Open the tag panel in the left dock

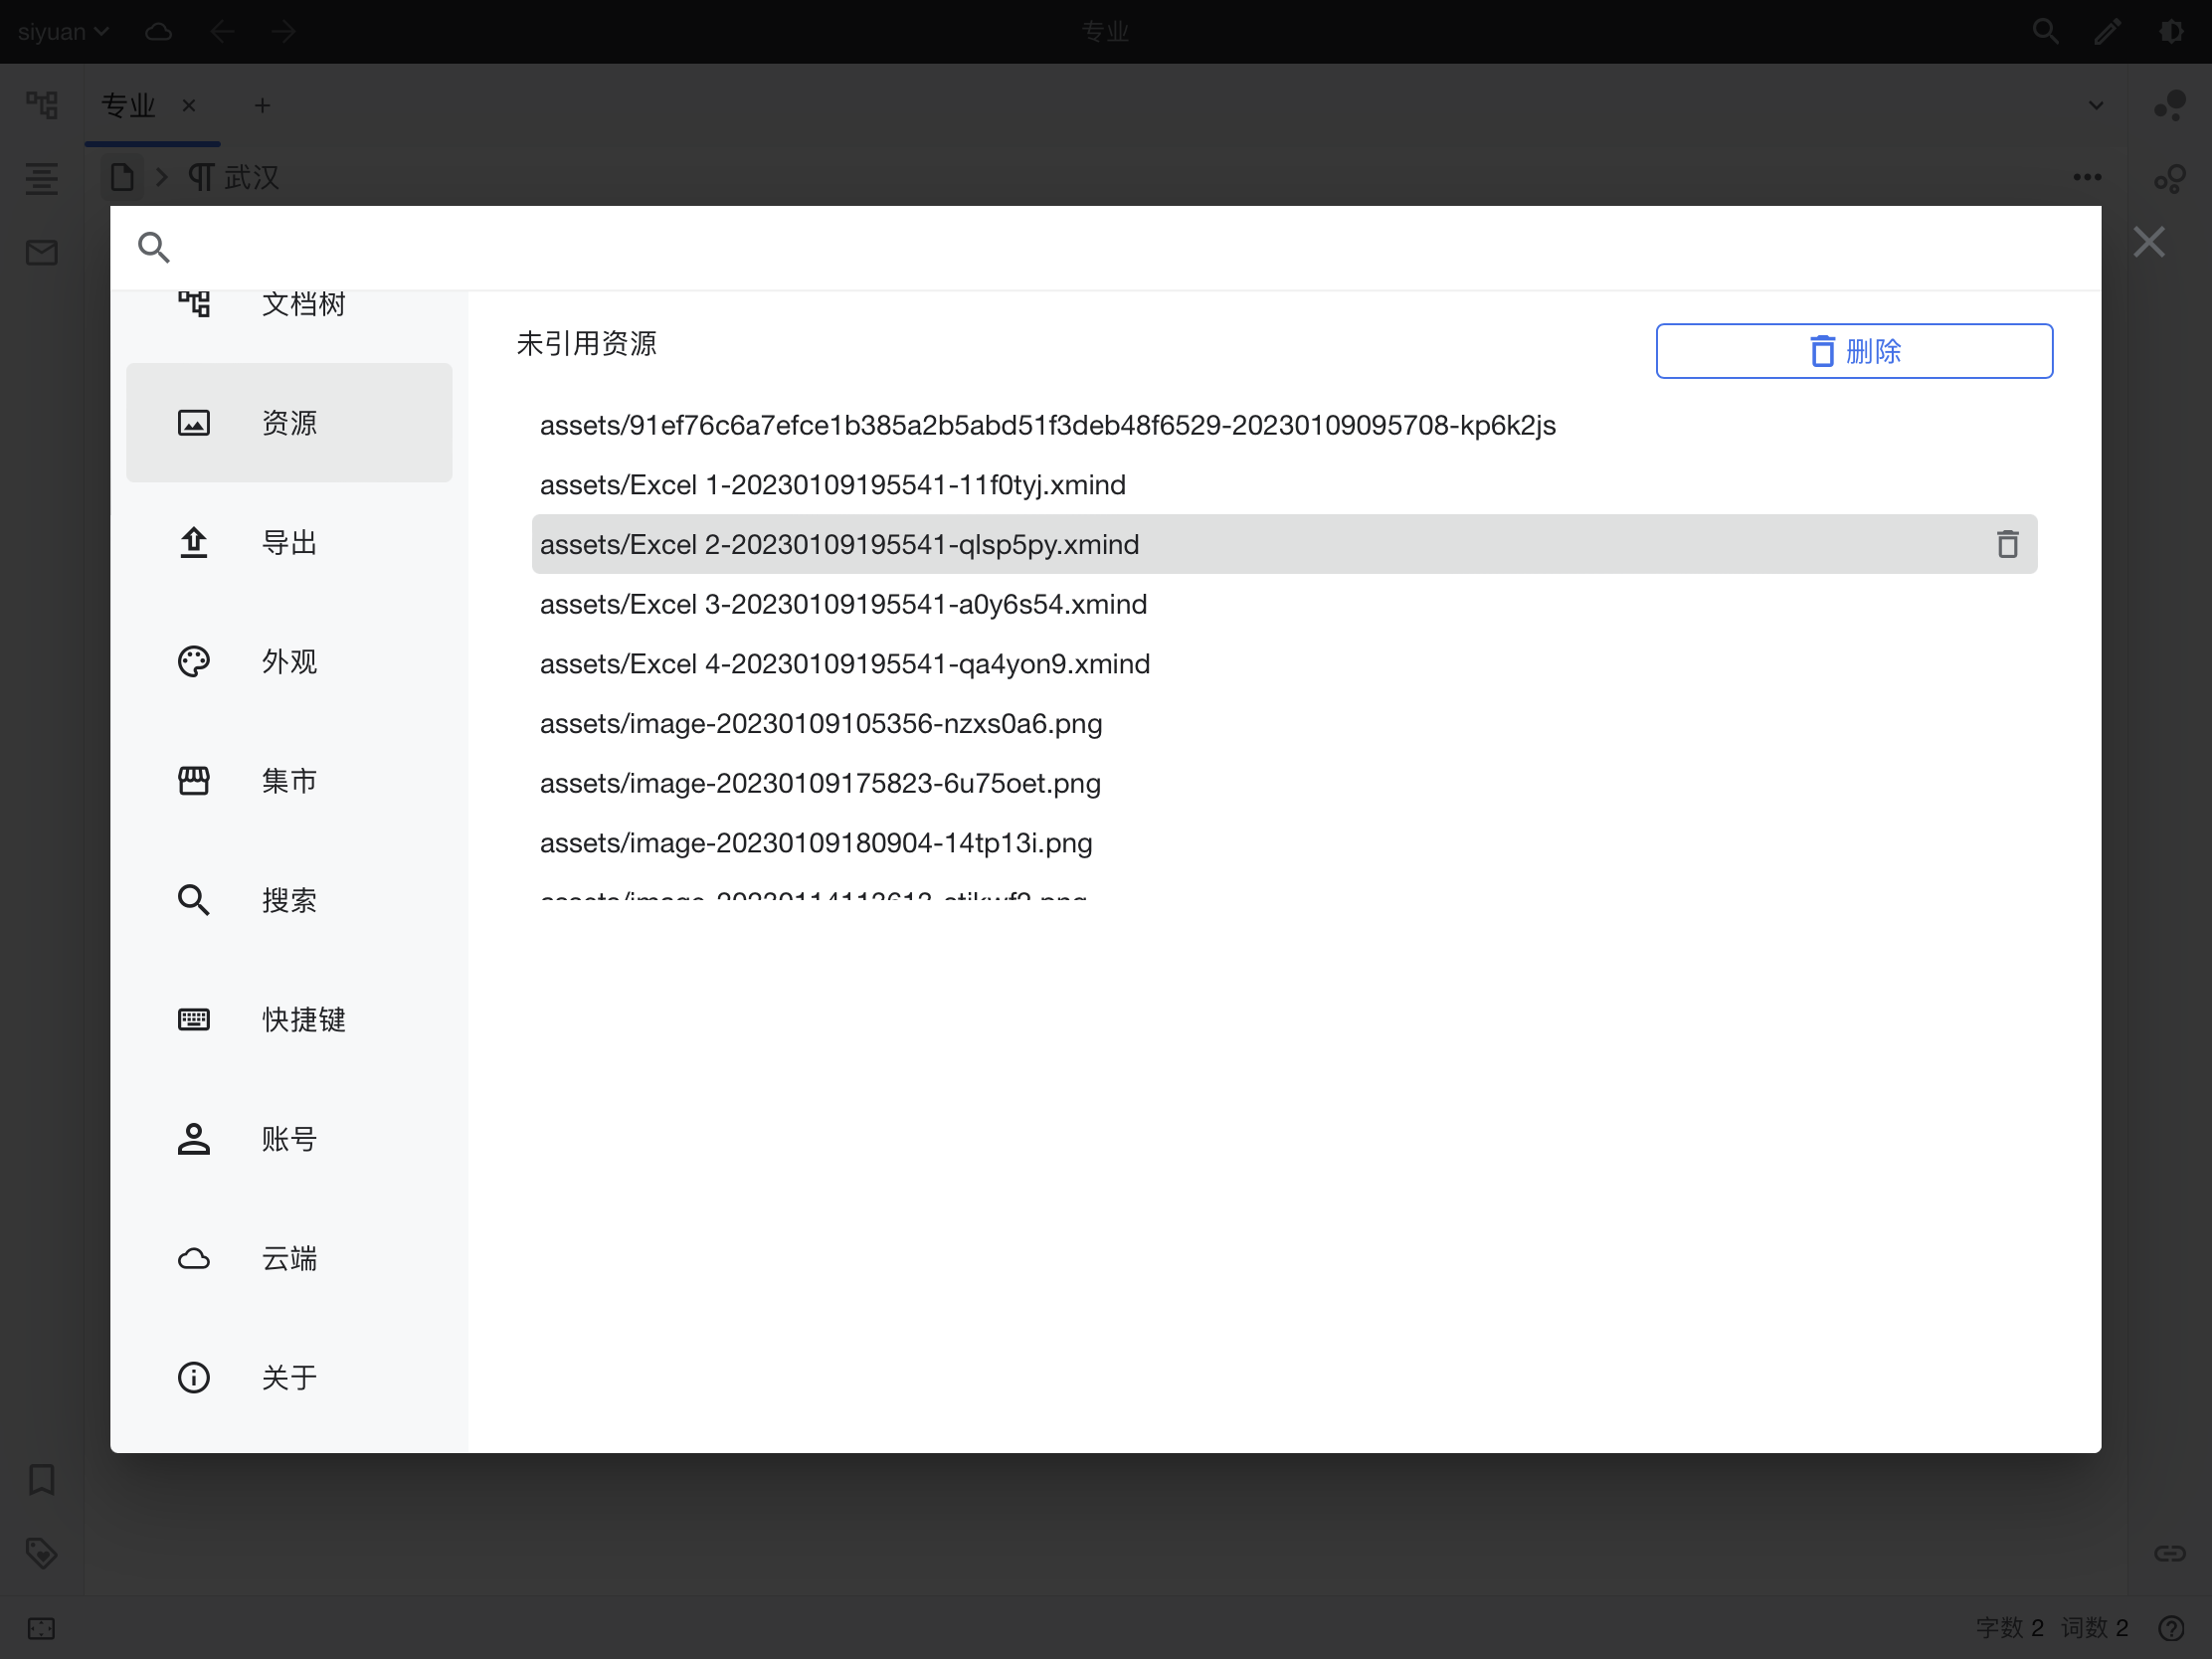pyautogui.click(x=41, y=1552)
